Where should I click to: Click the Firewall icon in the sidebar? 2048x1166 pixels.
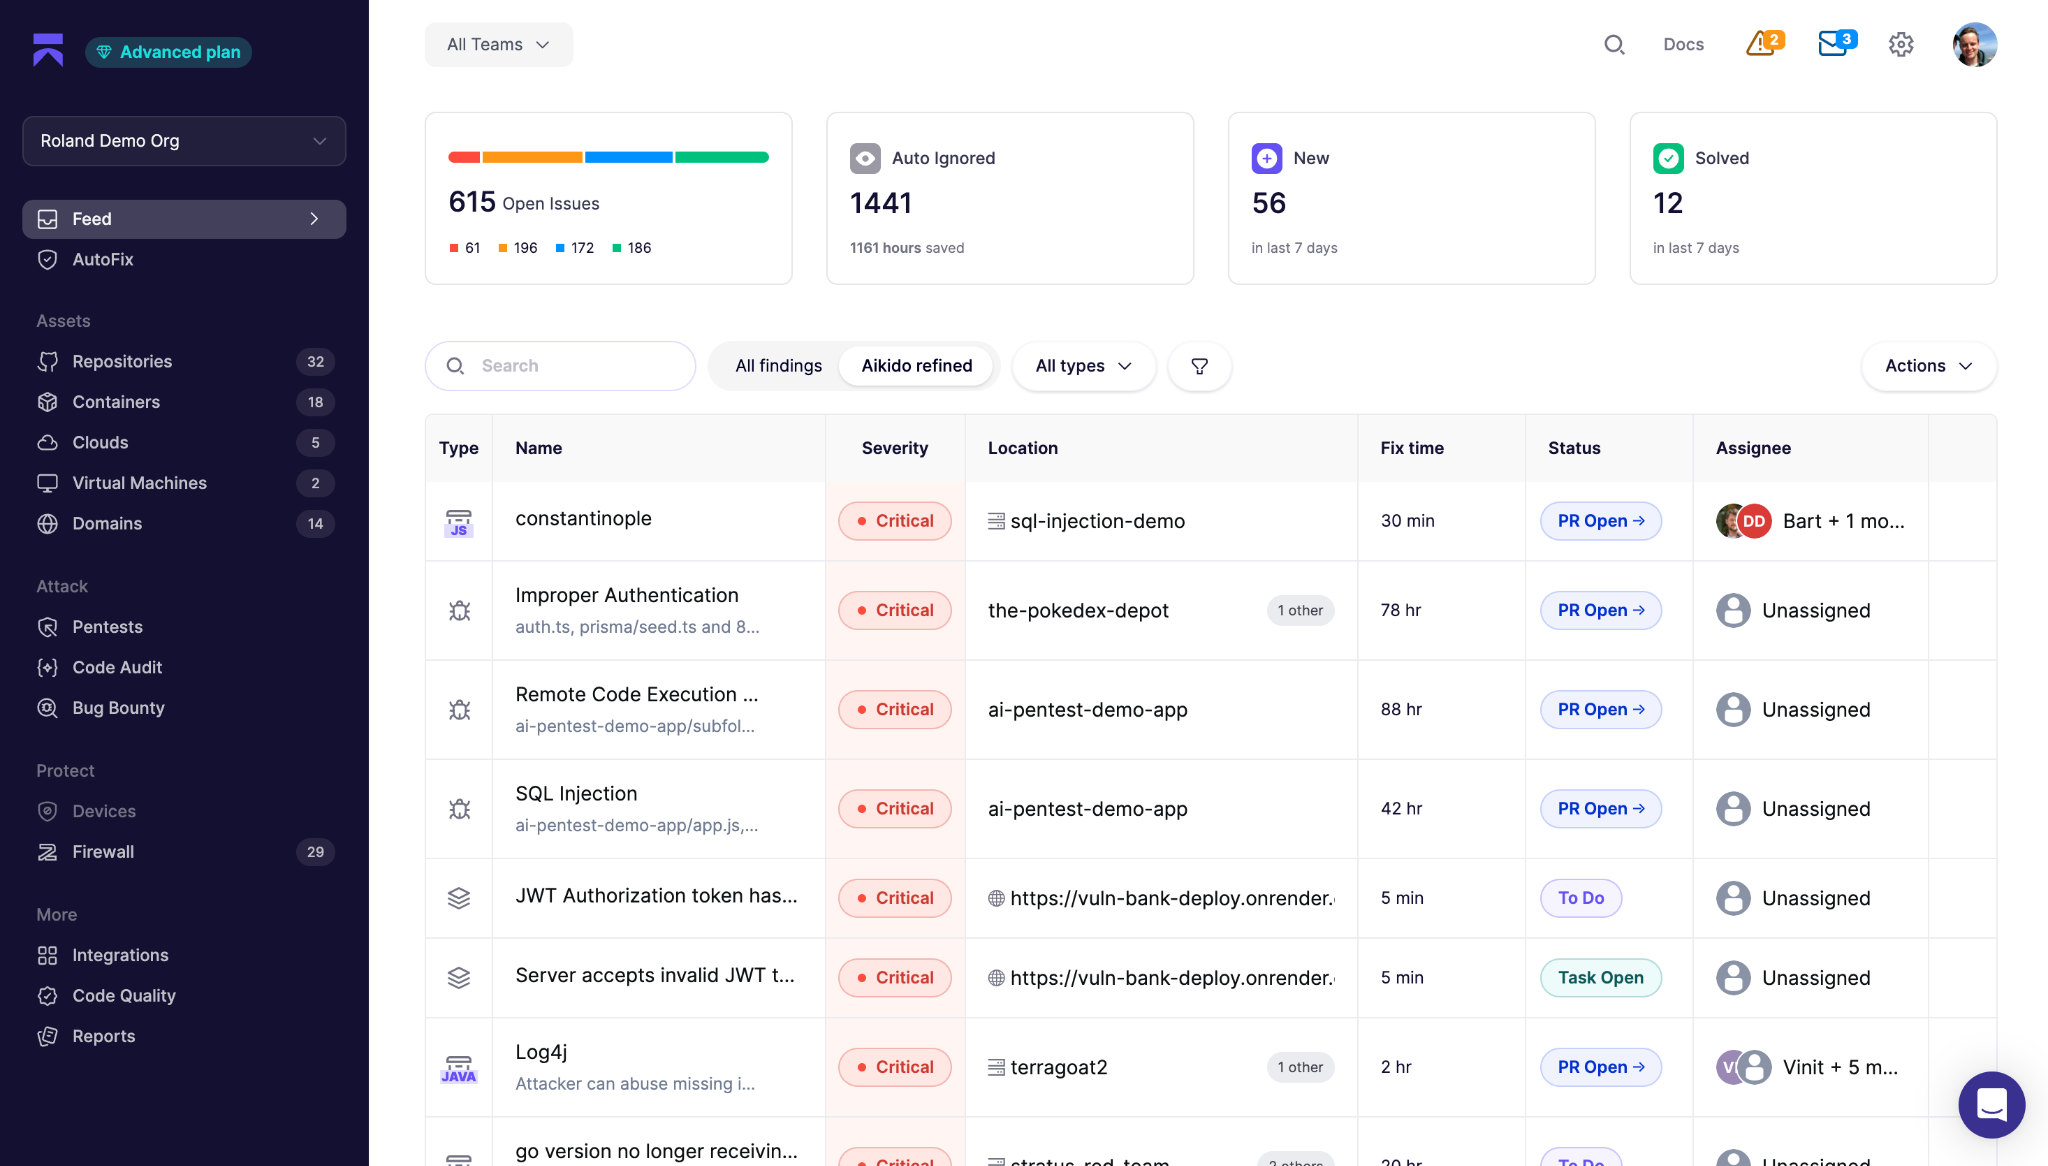point(47,852)
